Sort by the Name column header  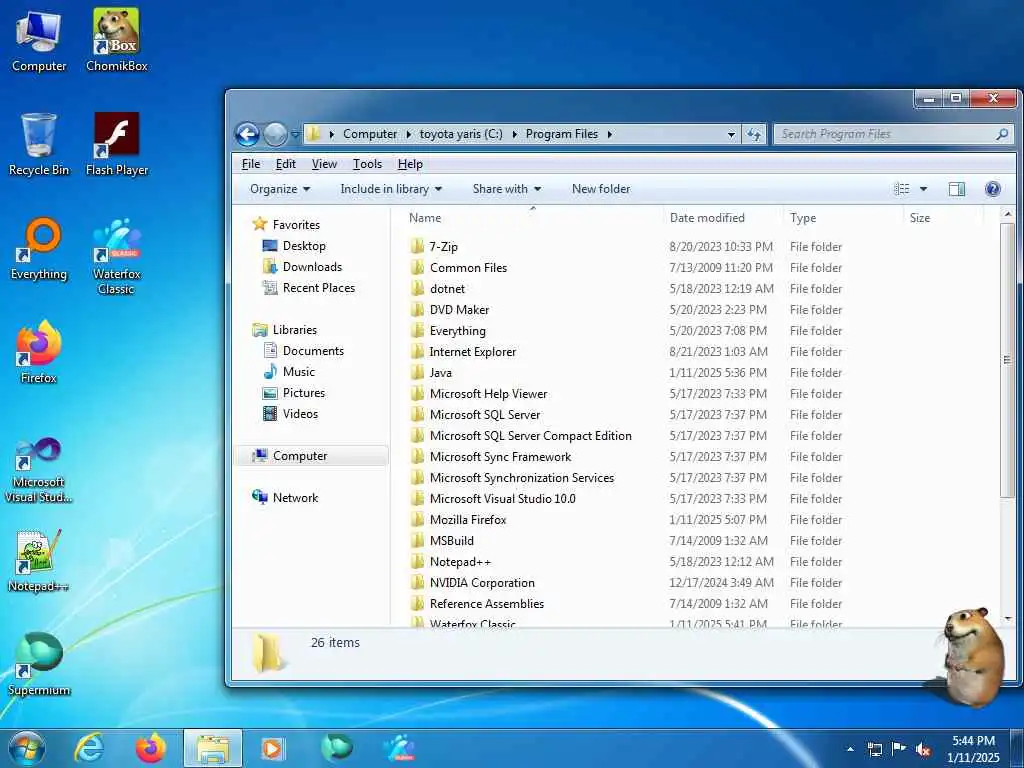click(x=532, y=218)
